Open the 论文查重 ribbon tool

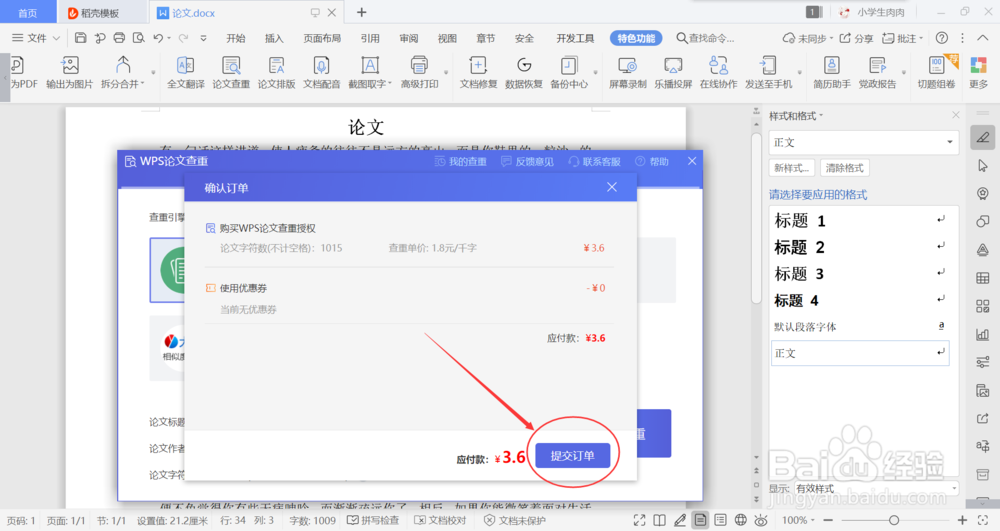click(x=231, y=73)
